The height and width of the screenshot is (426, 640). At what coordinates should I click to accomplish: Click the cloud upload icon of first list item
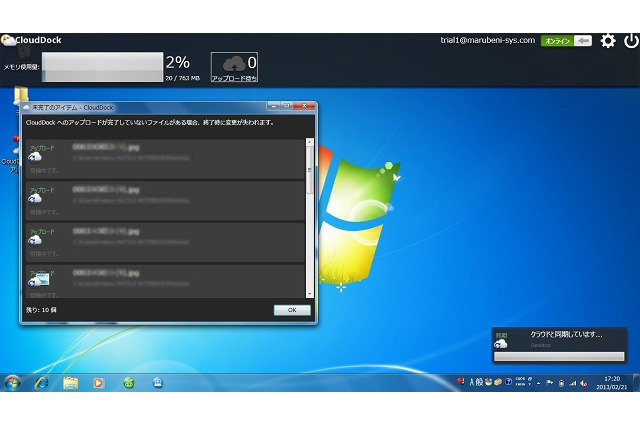(35, 157)
